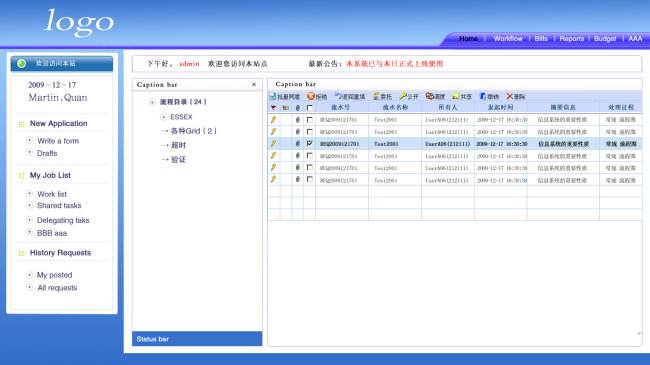Check the checkbox in the fifth grid row

point(310,168)
